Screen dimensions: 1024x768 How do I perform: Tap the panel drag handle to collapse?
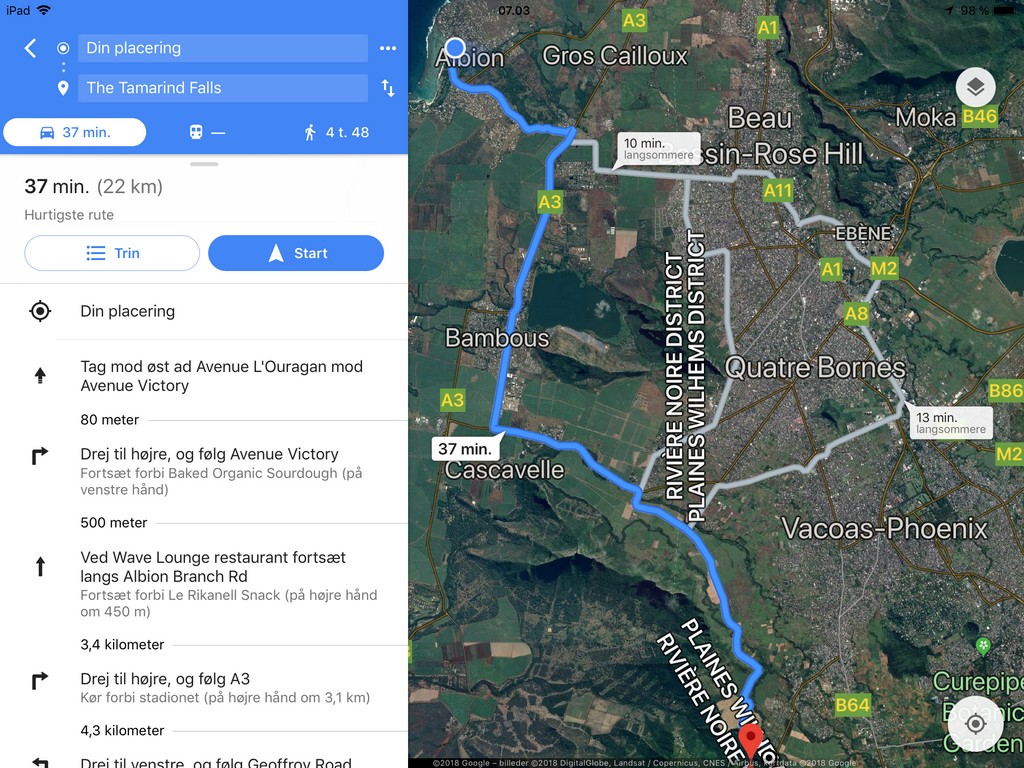(204, 164)
